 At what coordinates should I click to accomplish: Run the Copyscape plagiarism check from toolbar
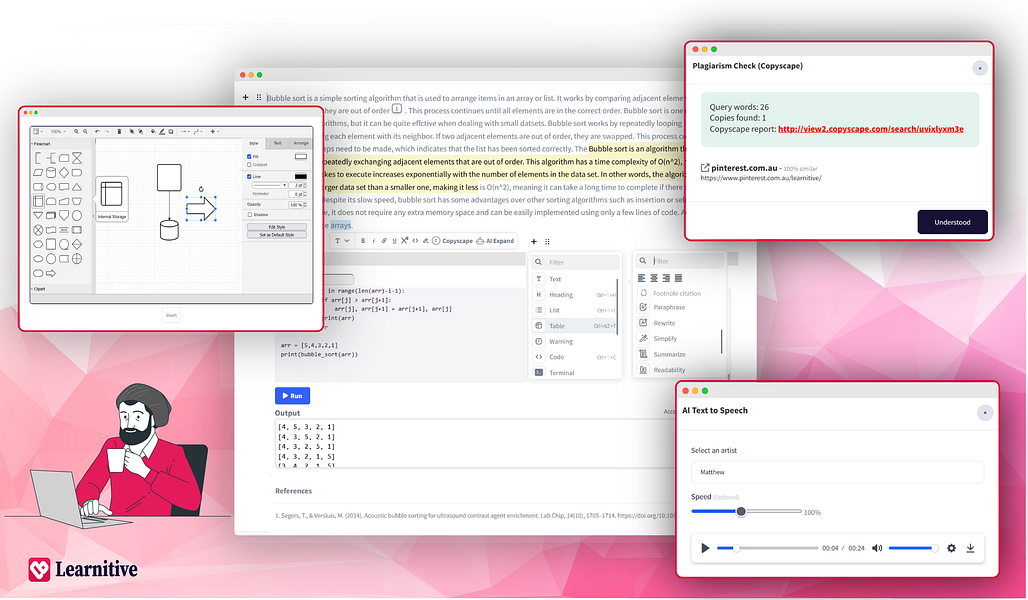point(452,241)
